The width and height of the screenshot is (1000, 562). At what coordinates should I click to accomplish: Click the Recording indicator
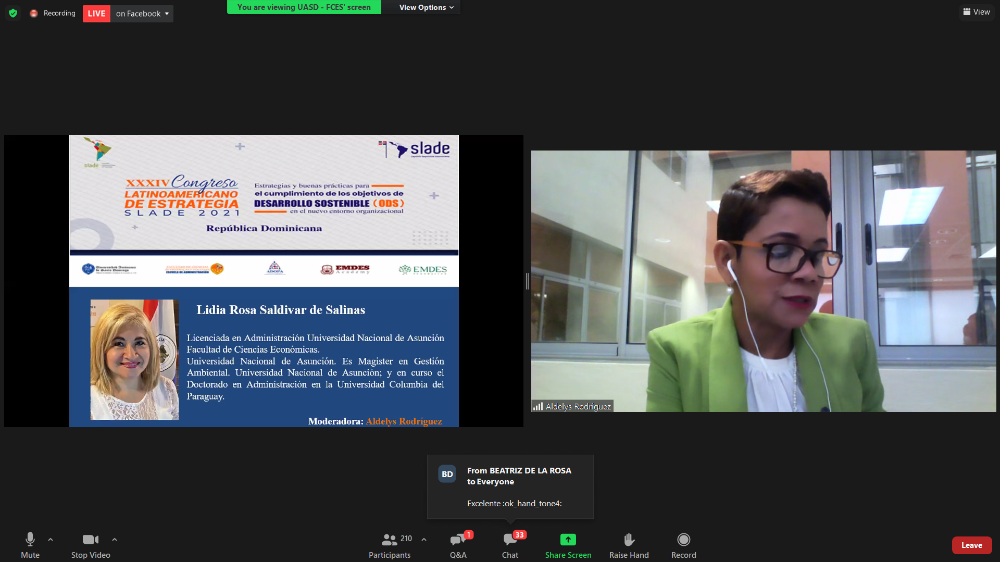[x=53, y=13]
